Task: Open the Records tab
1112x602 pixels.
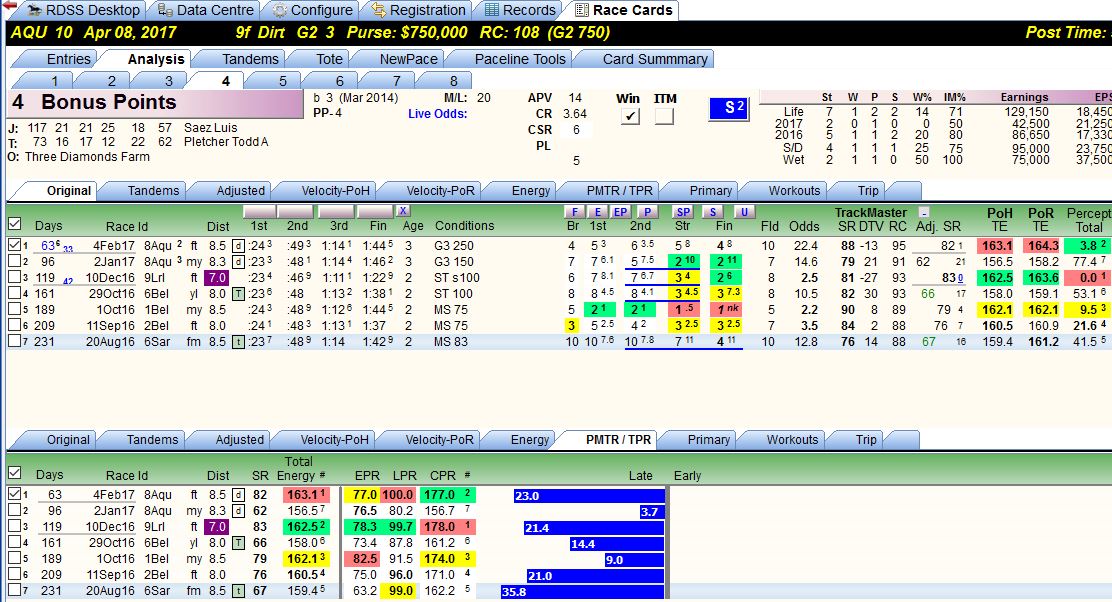Action: 521,10
